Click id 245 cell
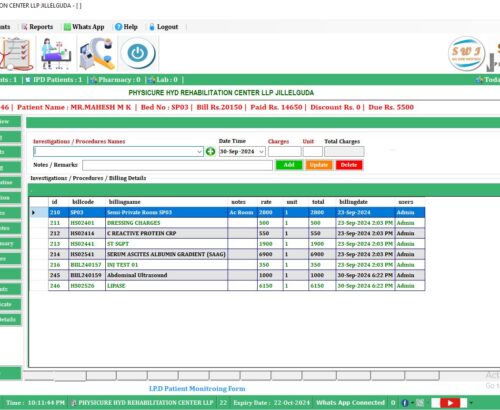This screenshot has height=410, width=500. (x=58, y=275)
